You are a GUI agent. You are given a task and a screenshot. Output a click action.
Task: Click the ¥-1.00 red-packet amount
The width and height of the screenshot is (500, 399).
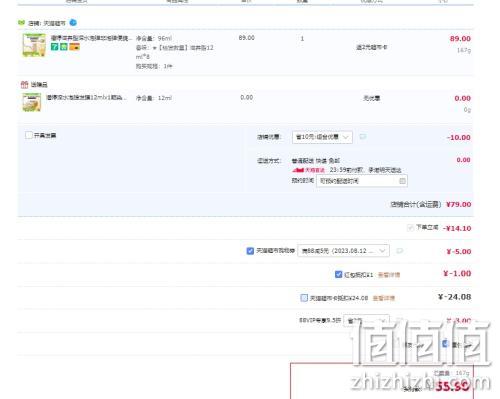[x=457, y=274]
